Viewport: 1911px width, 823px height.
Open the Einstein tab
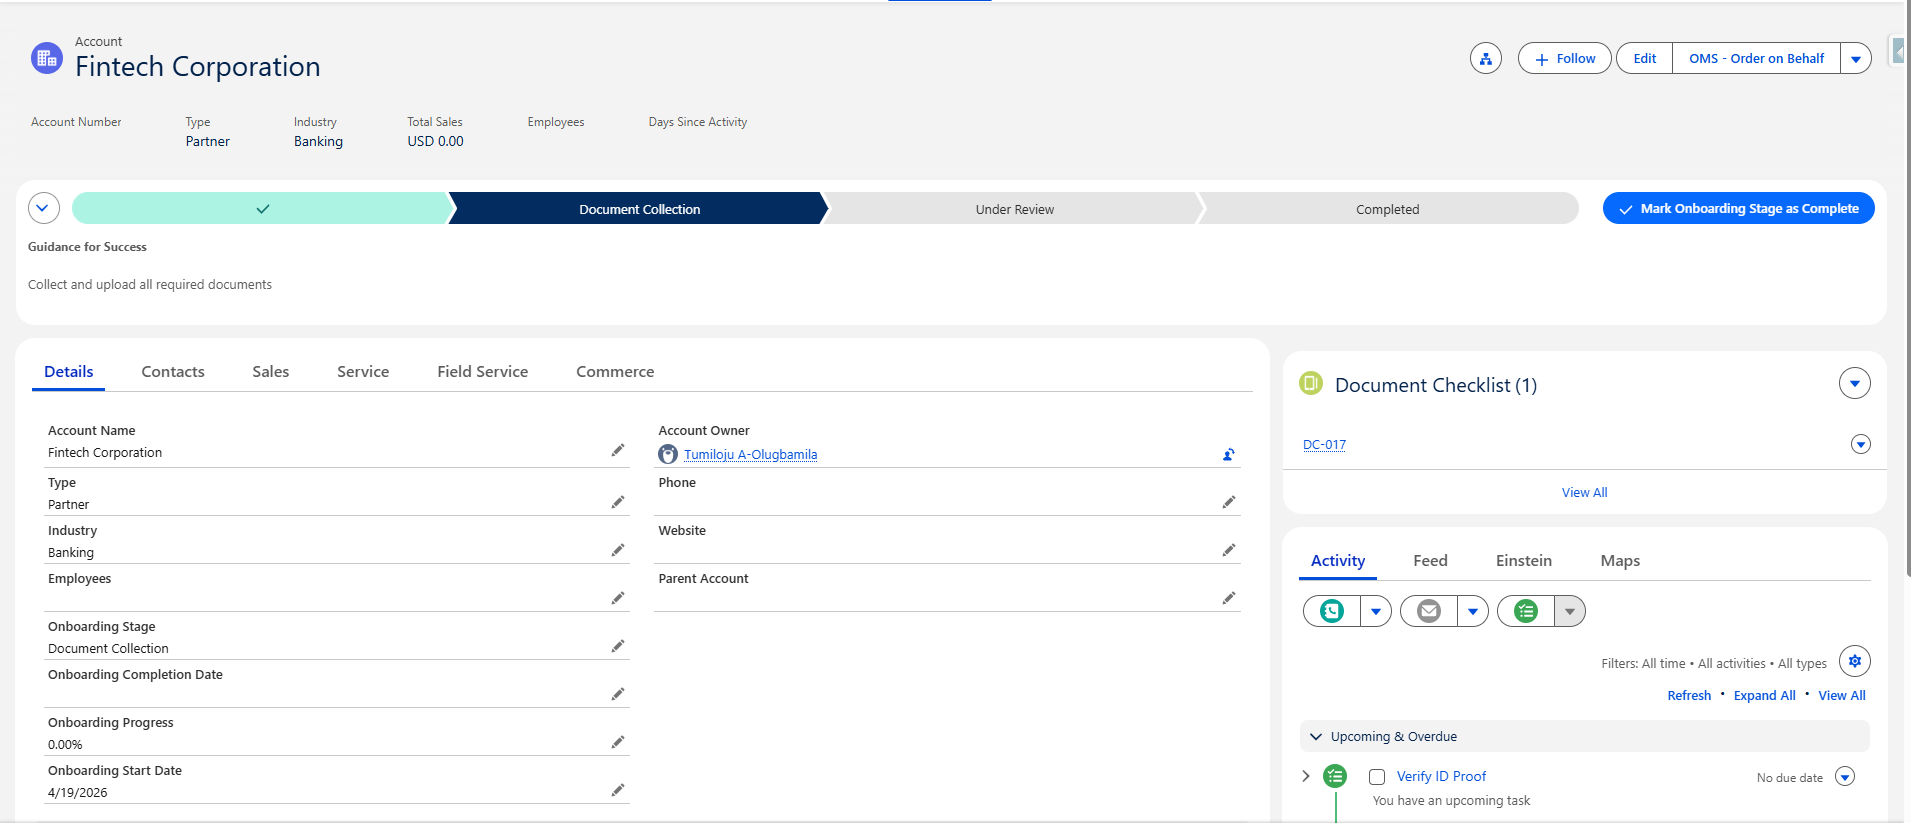click(x=1524, y=561)
